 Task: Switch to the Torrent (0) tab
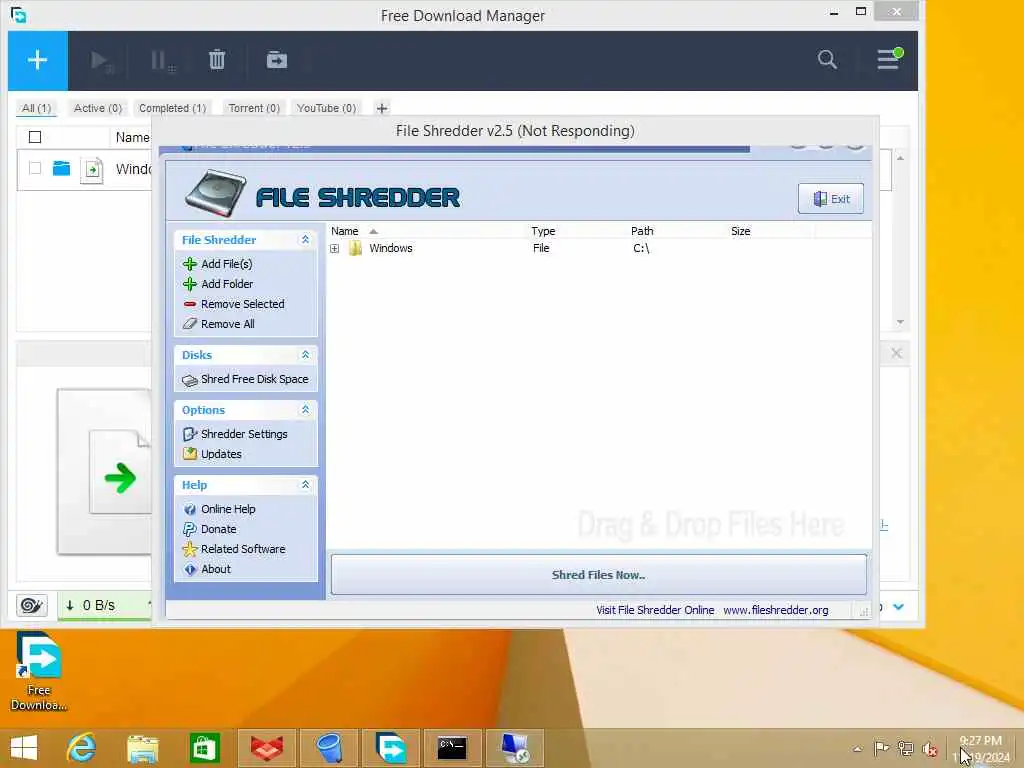[x=254, y=108]
